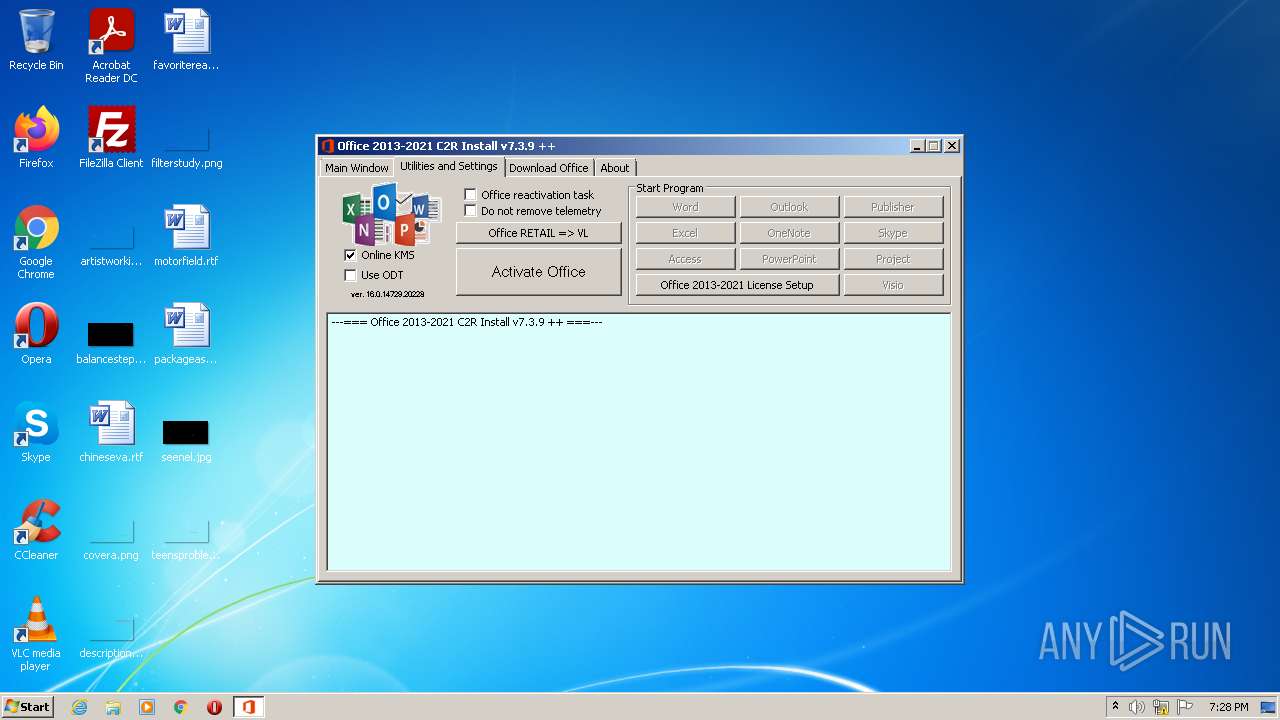Launch CCleaner desktop shortcut
Screen dimensions: 1280x720
click(36, 530)
